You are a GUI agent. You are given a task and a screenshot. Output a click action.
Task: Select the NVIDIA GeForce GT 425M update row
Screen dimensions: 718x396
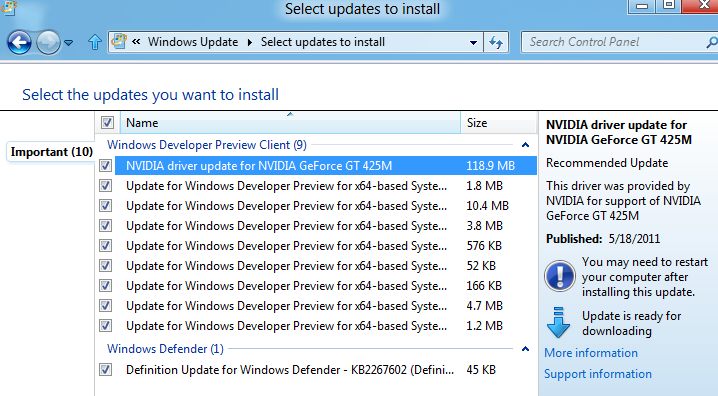pos(326,166)
